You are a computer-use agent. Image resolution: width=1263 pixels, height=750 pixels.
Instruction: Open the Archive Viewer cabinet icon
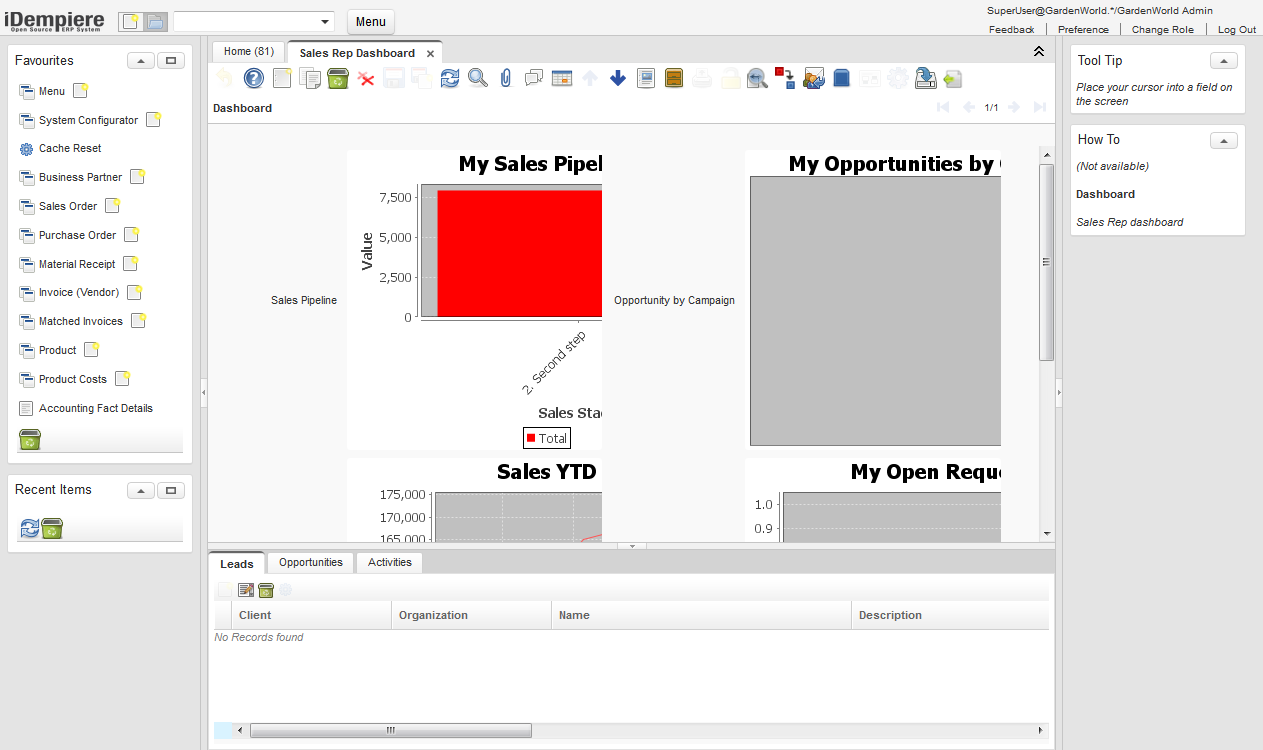coord(674,78)
